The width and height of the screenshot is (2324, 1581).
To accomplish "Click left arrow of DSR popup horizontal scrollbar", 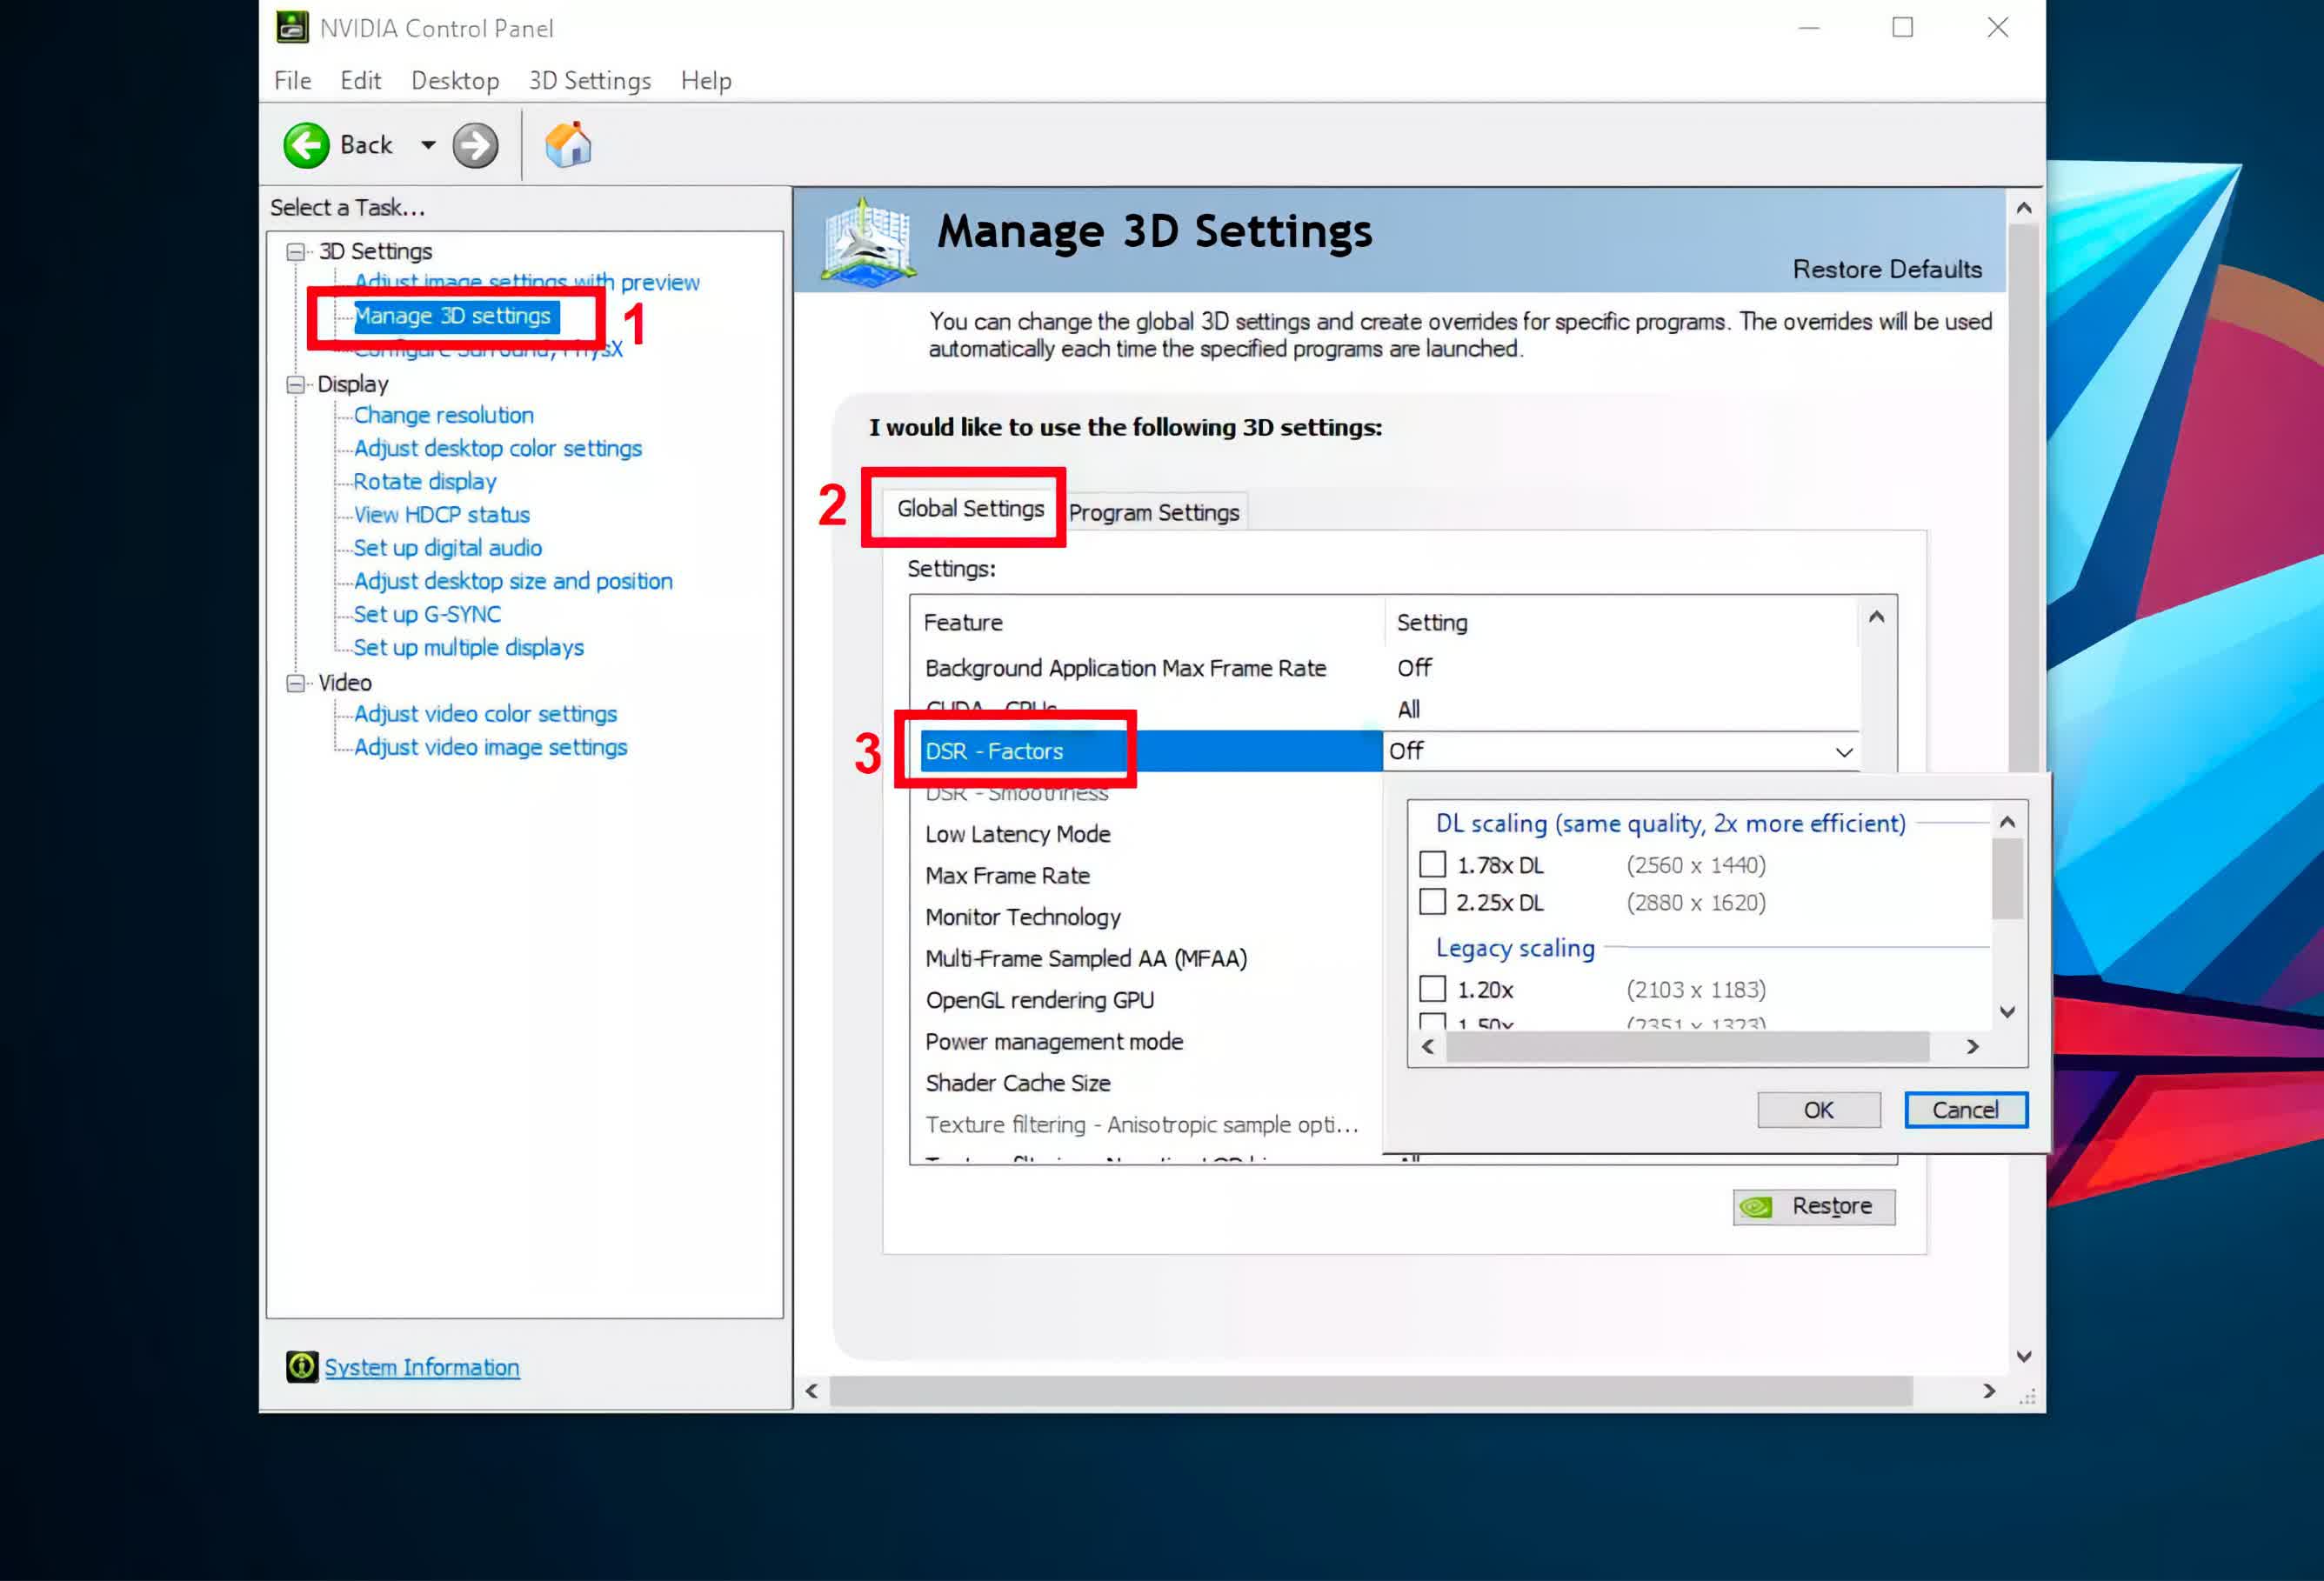I will pyautogui.click(x=1428, y=1047).
